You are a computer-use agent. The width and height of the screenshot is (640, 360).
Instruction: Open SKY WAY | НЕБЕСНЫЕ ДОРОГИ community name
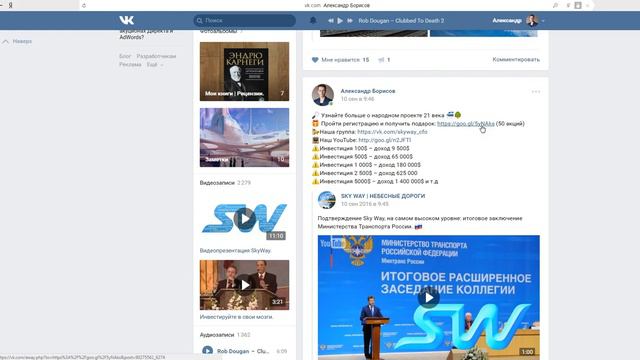[x=383, y=196]
